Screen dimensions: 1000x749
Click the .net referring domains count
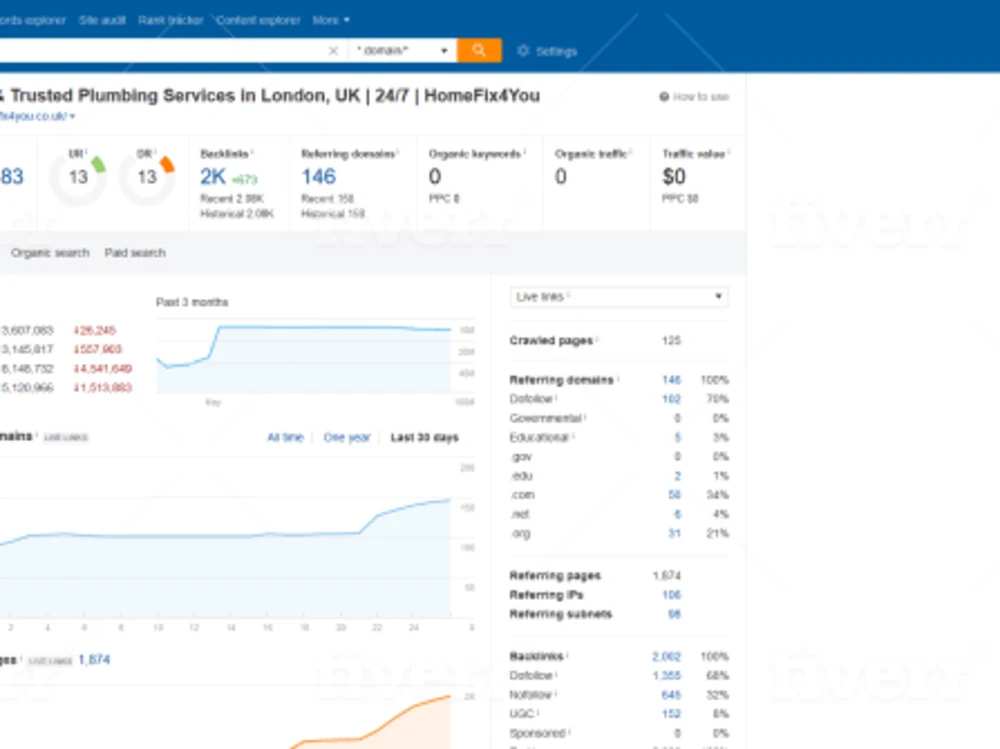(677, 514)
